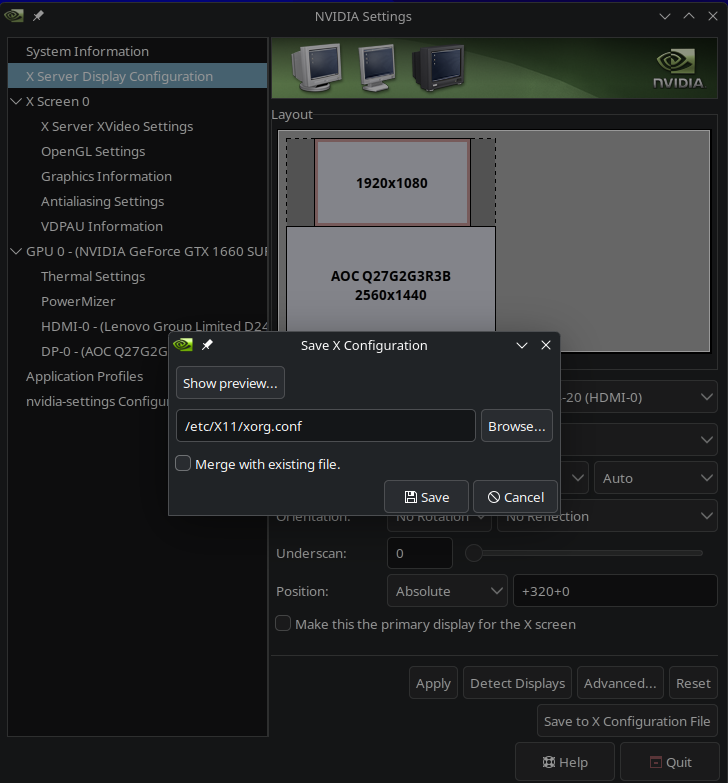
Task: Close the Save X Configuration dialog
Action: pyautogui.click(x=546, y=345)
